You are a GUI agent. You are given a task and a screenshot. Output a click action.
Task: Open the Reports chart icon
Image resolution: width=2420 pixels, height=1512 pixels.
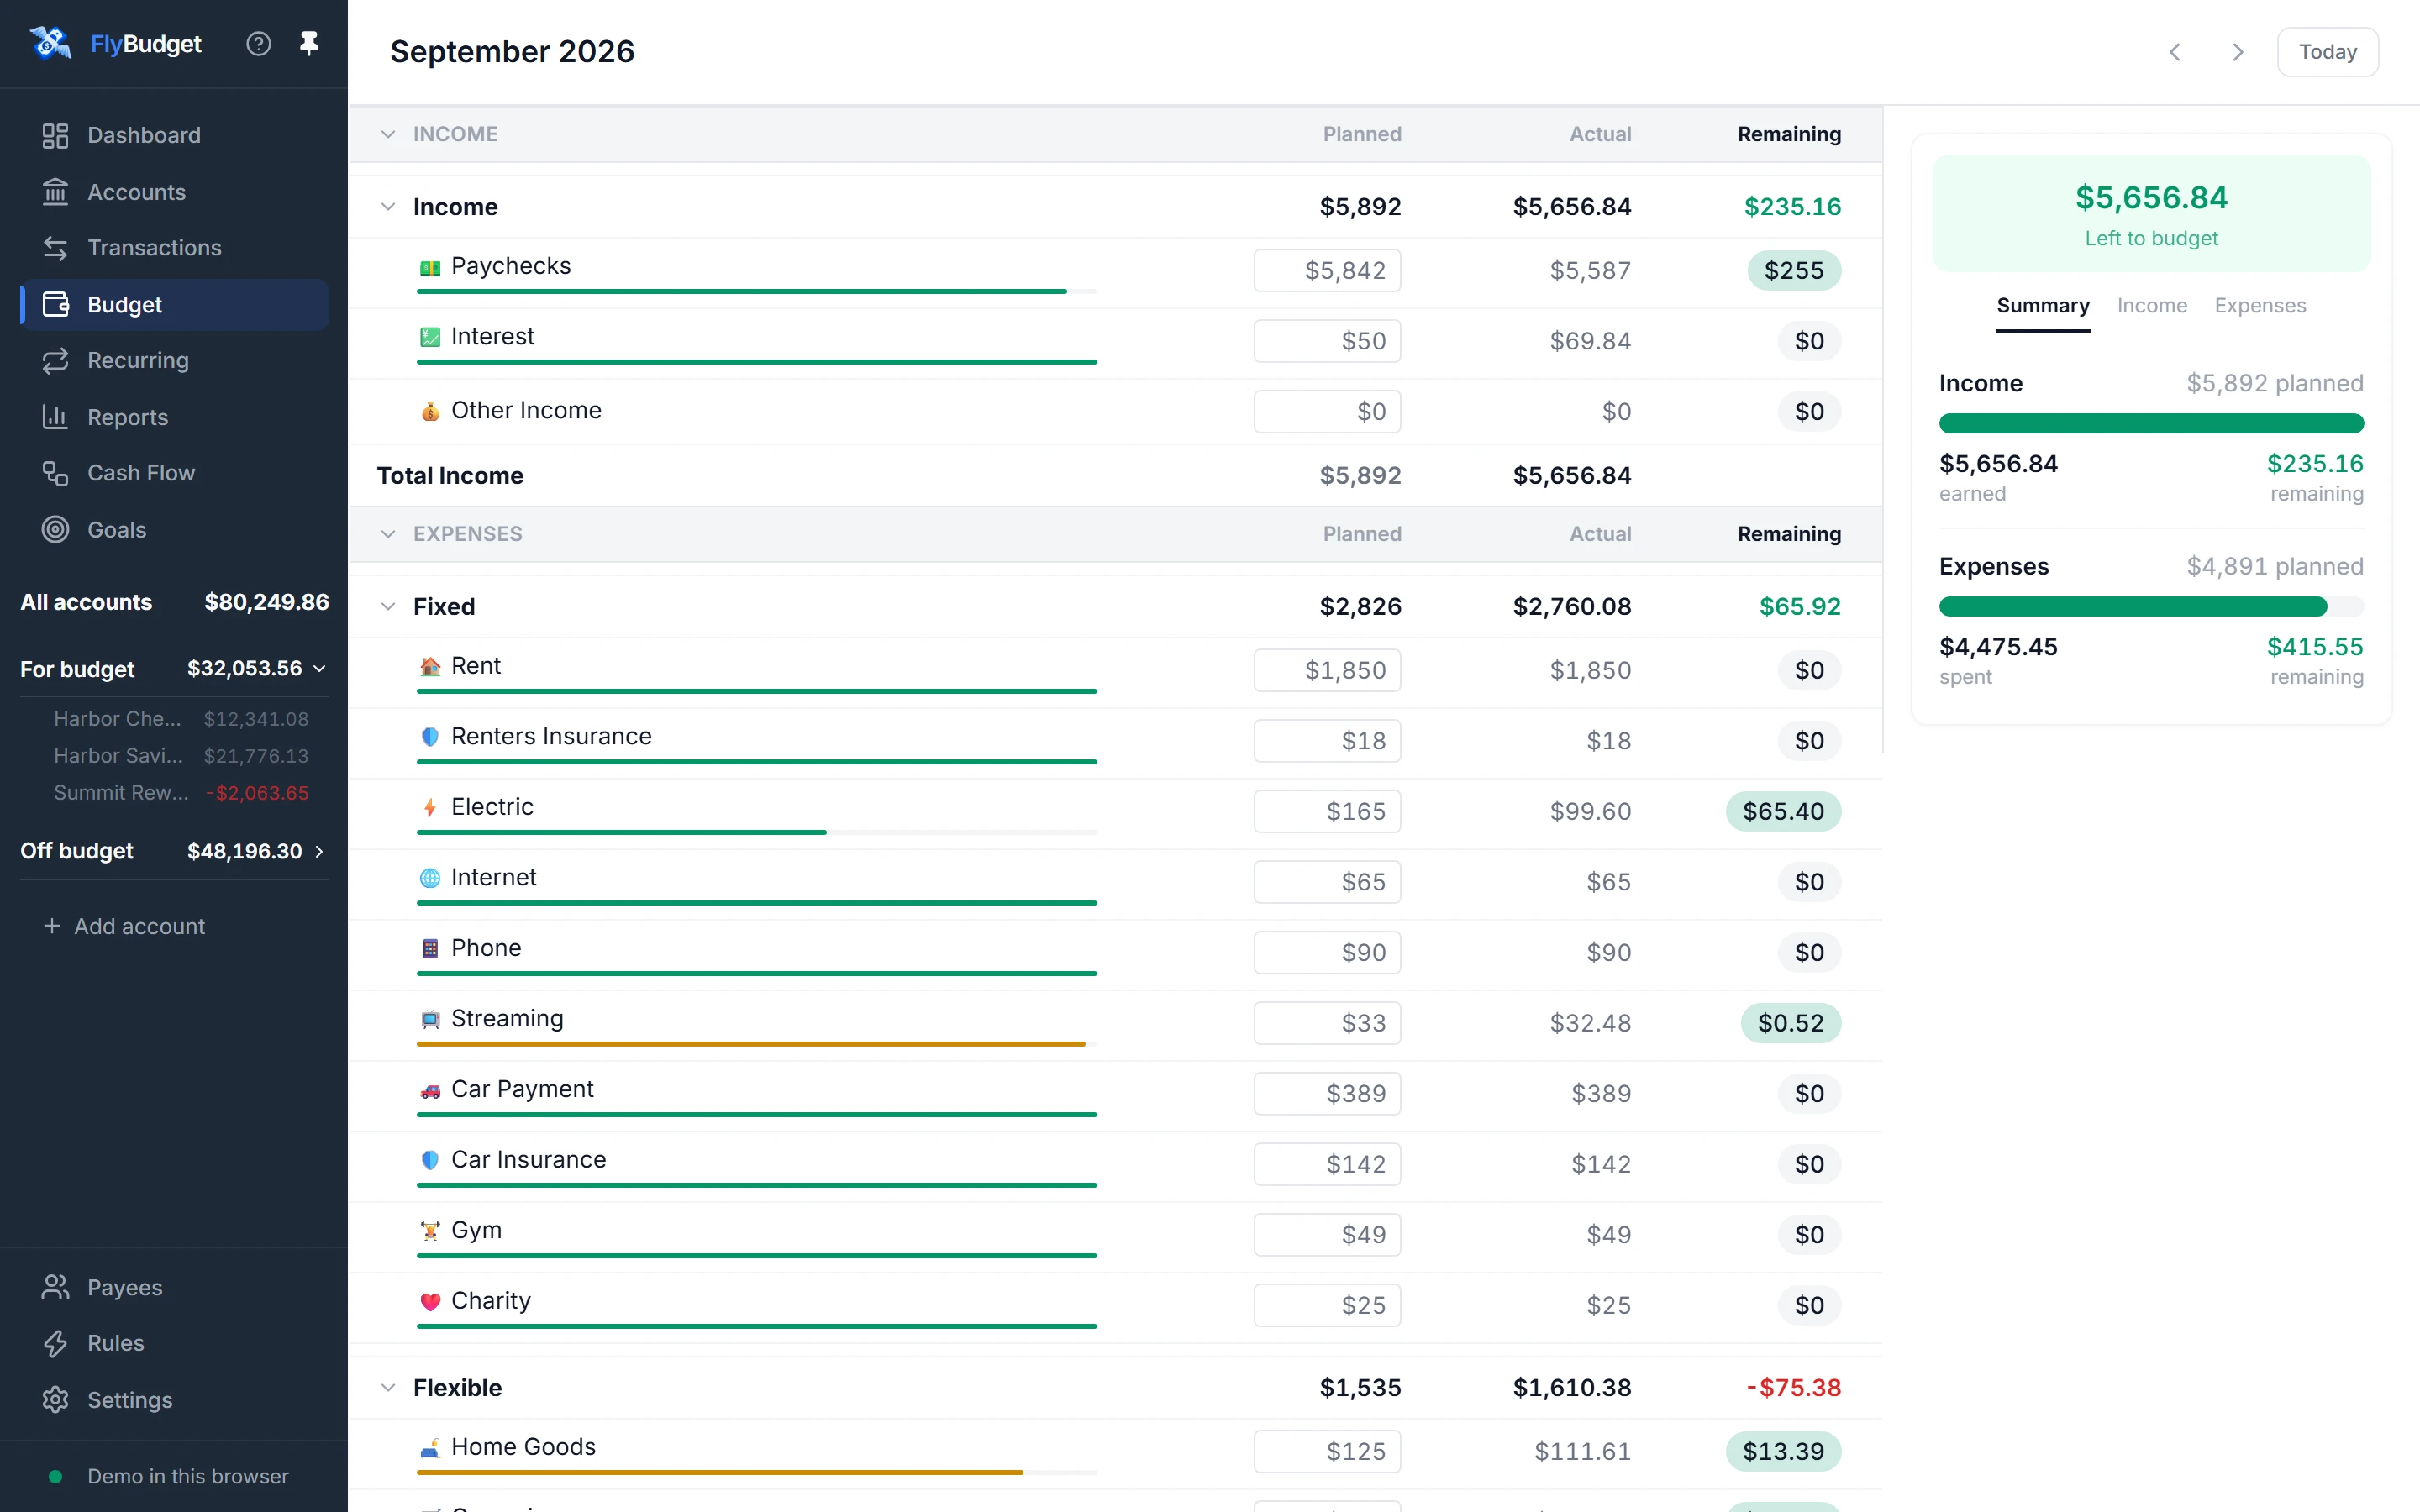(55, 417)
